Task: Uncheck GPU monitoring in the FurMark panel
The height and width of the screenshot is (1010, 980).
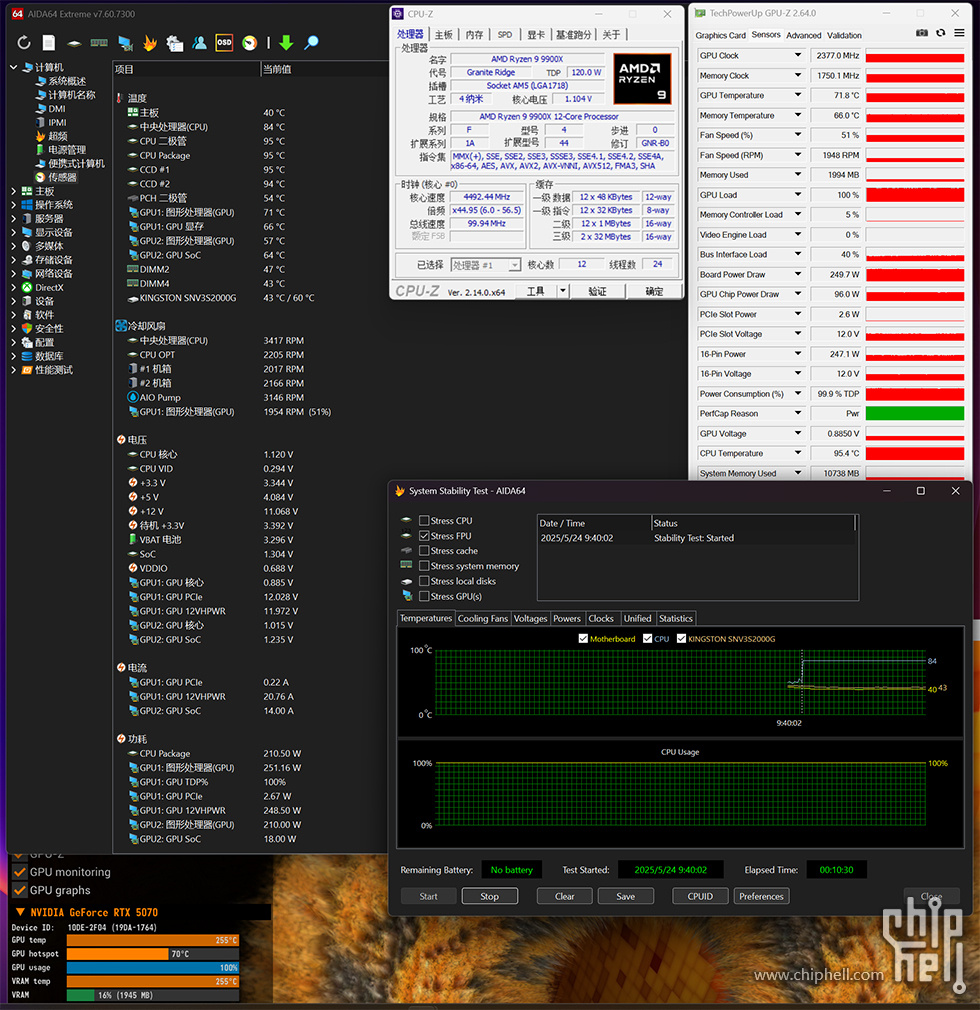Action: click(x=20, y=872)
